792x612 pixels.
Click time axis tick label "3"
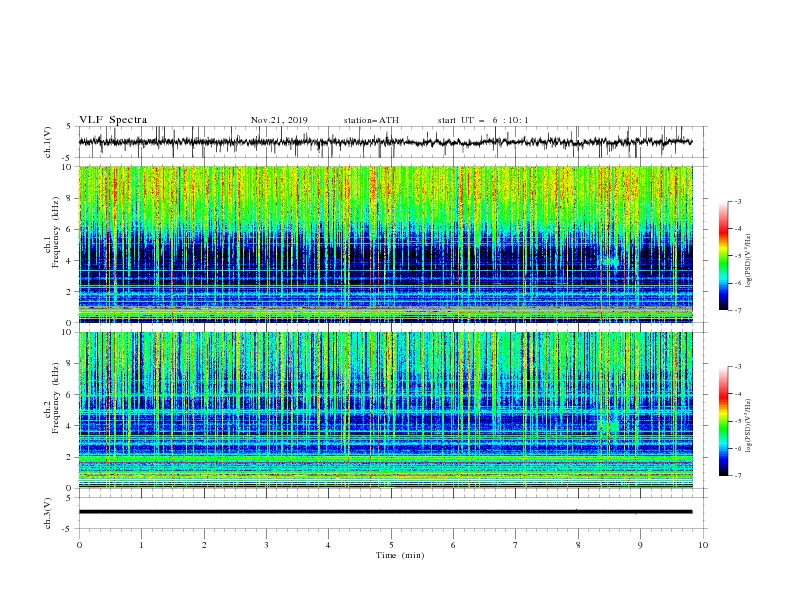[266, 545]
